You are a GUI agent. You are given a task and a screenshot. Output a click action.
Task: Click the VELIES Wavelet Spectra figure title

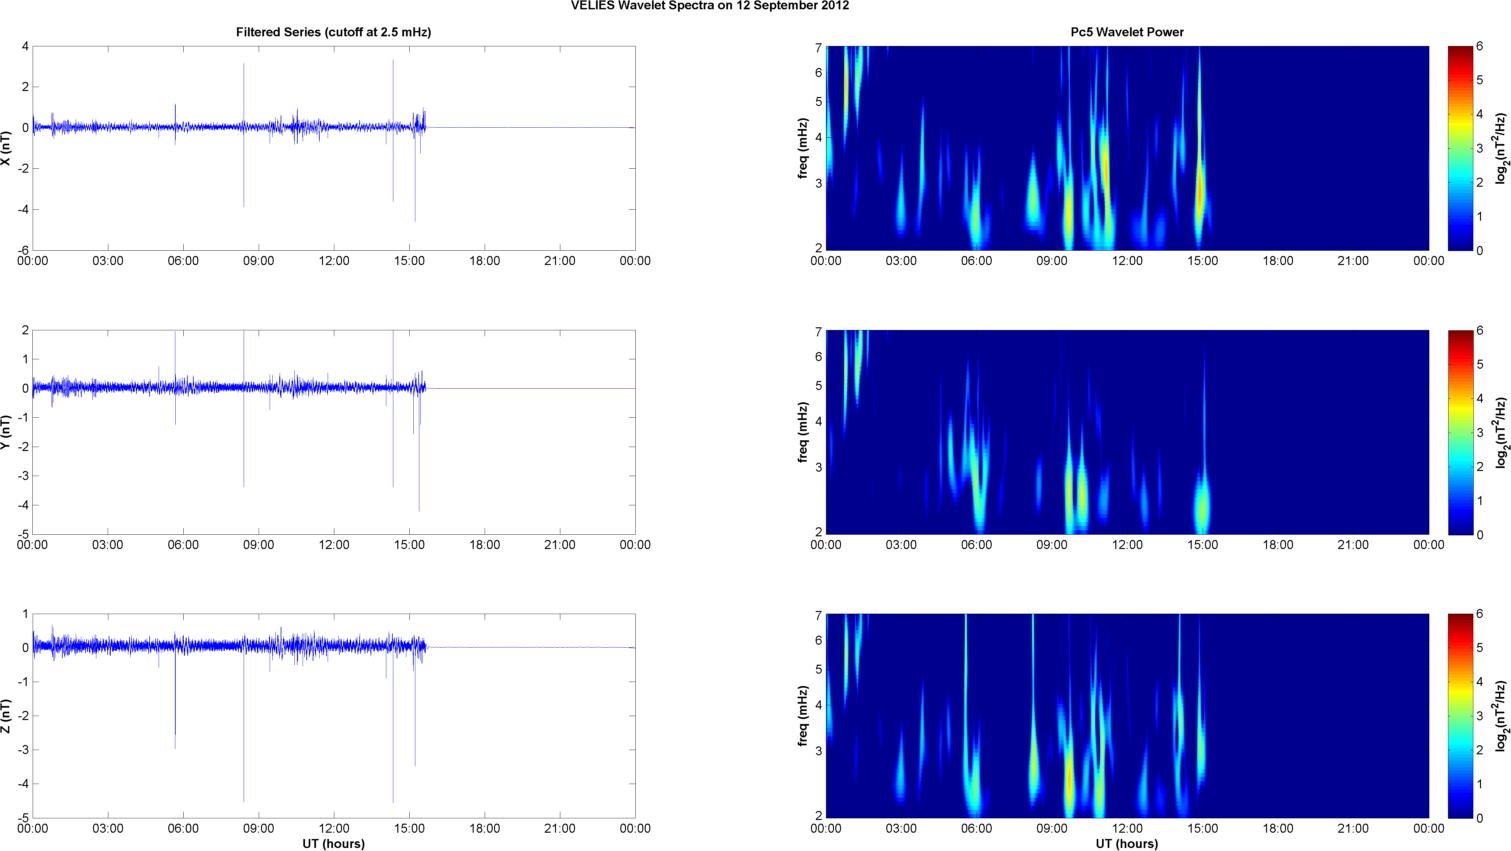(710, 6)
